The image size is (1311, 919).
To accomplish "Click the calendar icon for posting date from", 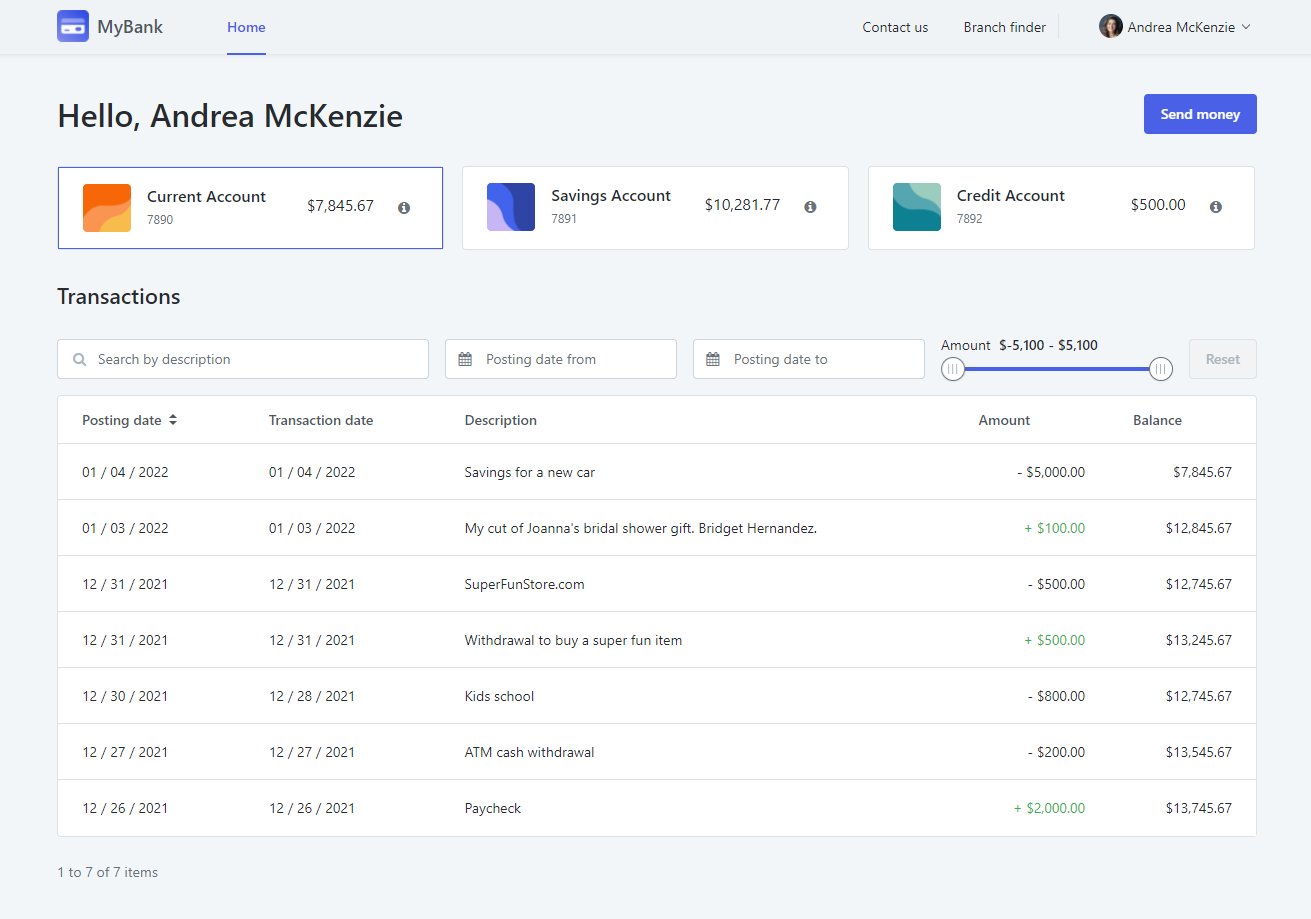I will 466,358.
